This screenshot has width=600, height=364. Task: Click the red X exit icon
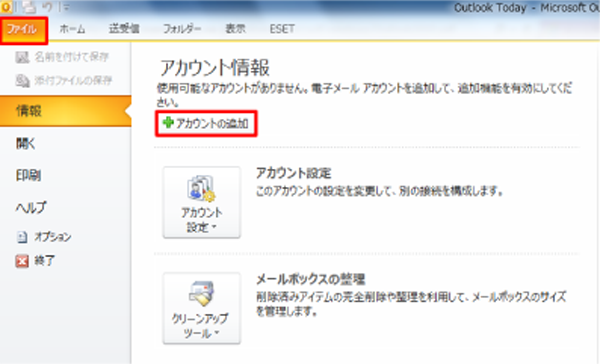22,261
